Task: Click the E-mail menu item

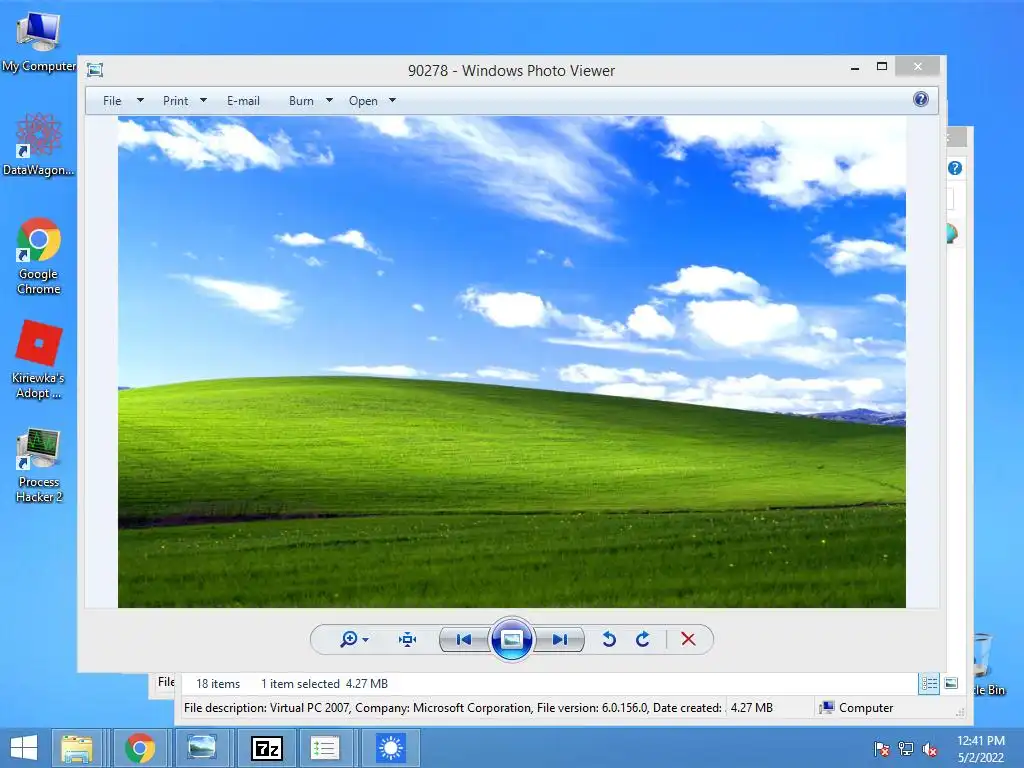Action: point(244,101)
